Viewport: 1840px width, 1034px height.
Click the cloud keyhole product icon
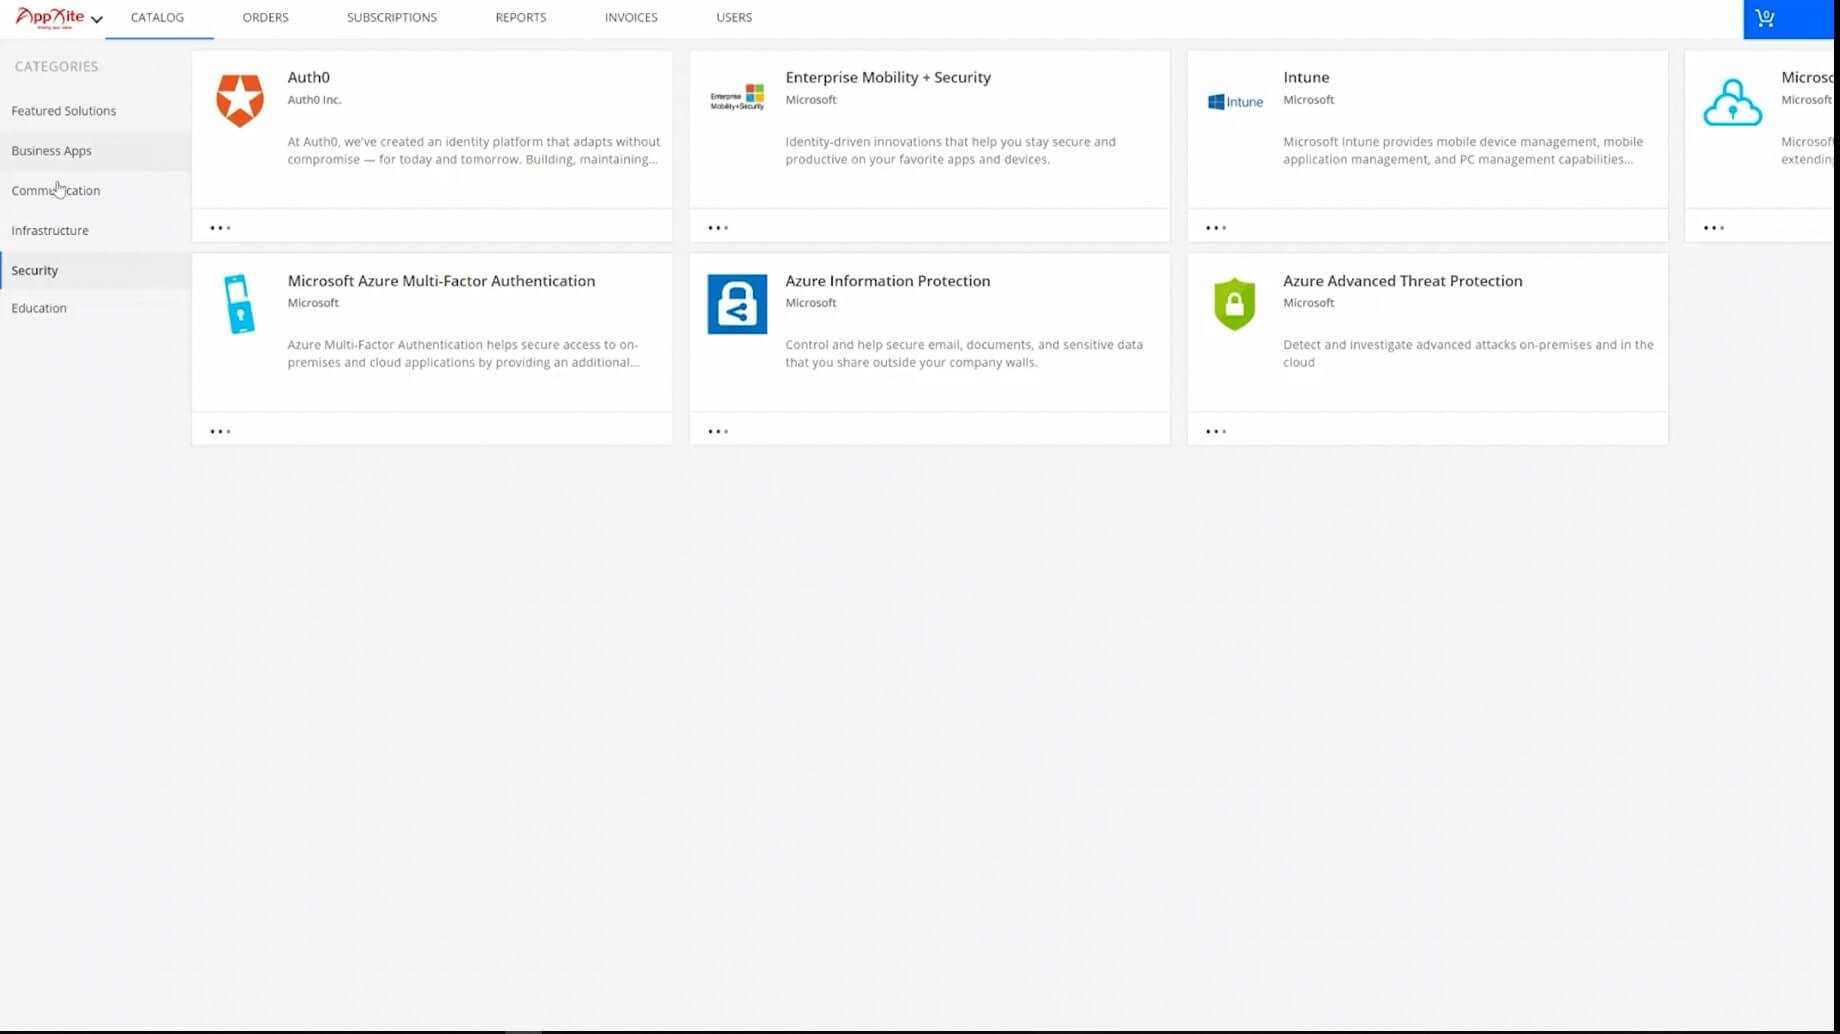(x=1732, y=102)
